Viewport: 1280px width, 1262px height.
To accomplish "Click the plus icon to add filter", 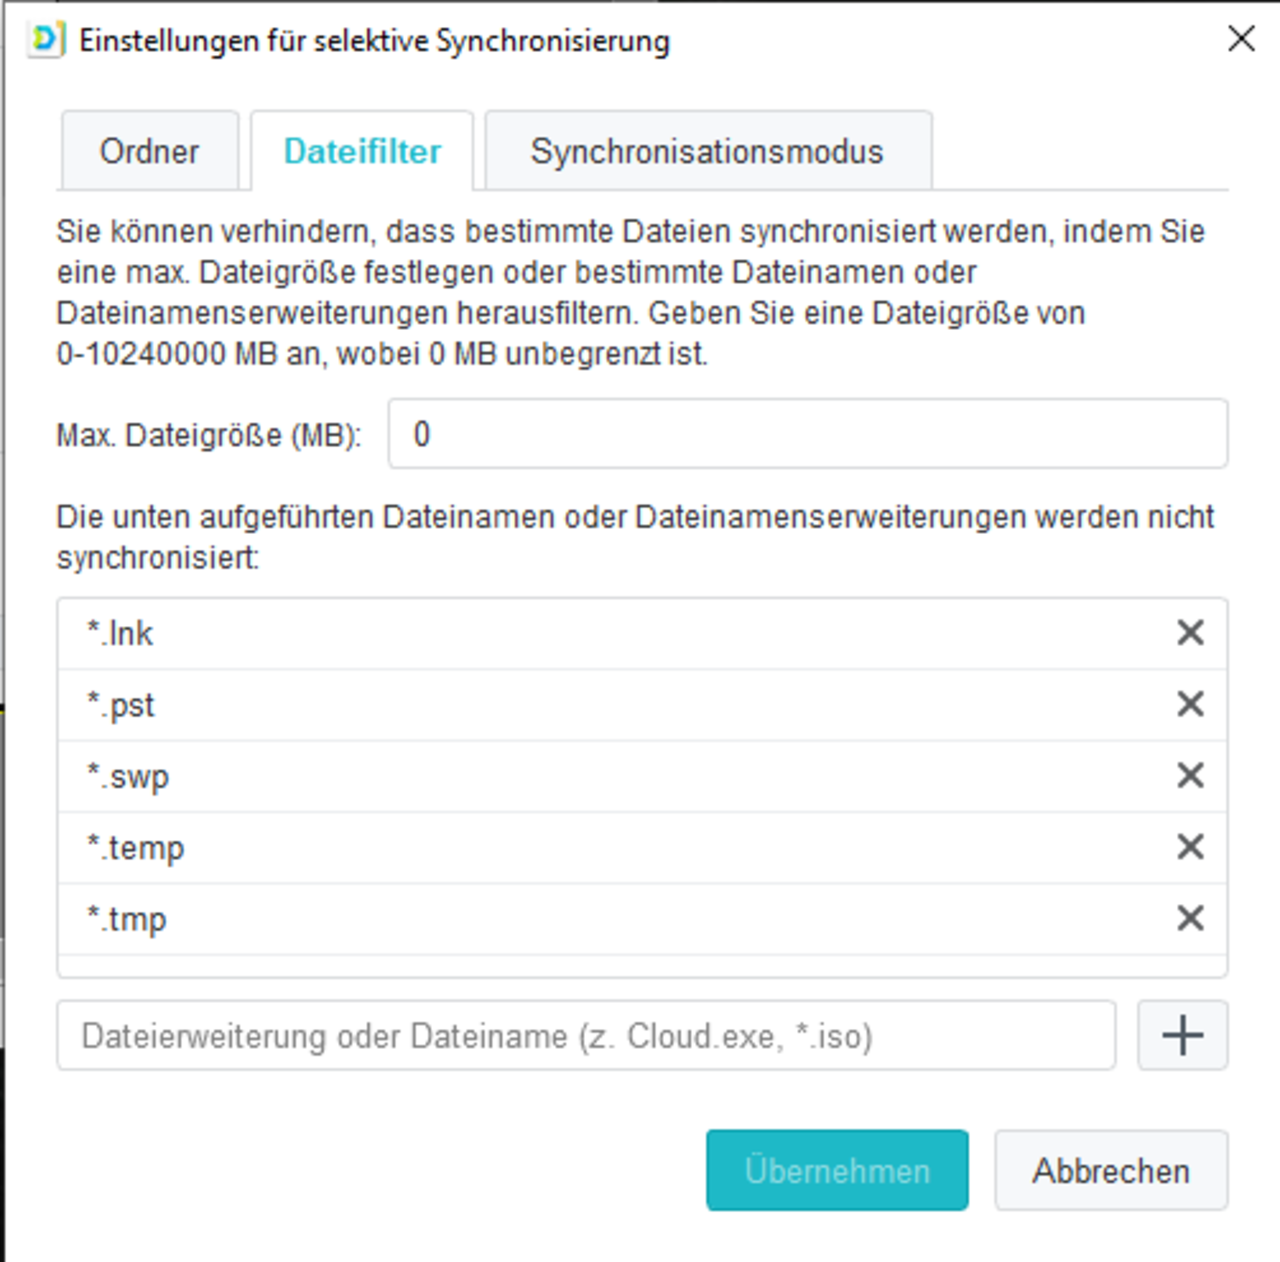I will (x=1183, y=1035).
